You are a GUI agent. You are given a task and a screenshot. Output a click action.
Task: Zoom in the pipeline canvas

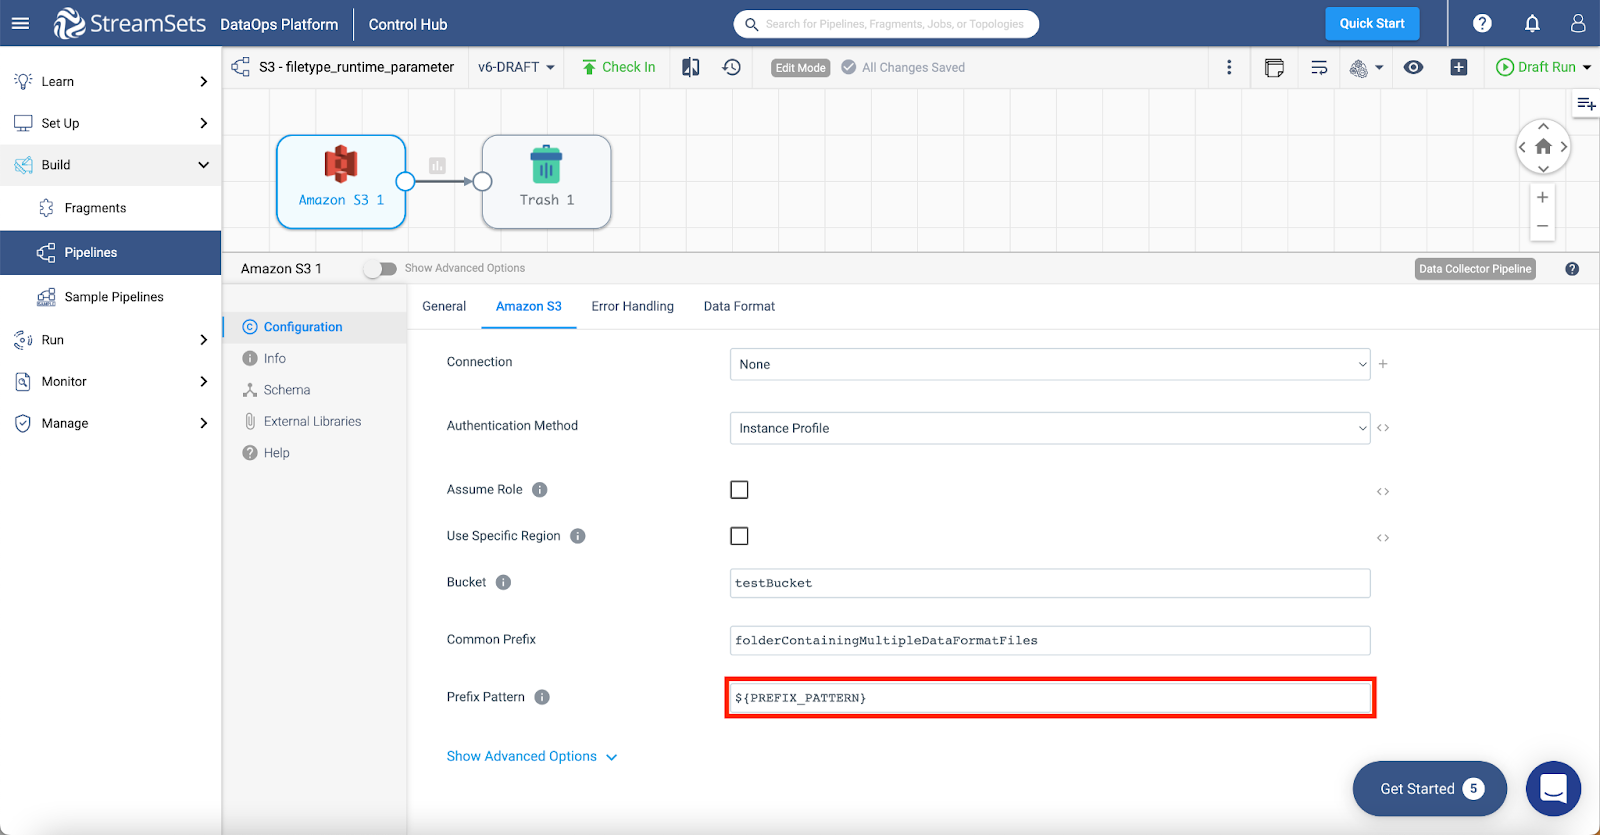pyautogui.click(x=1543, y=197)
